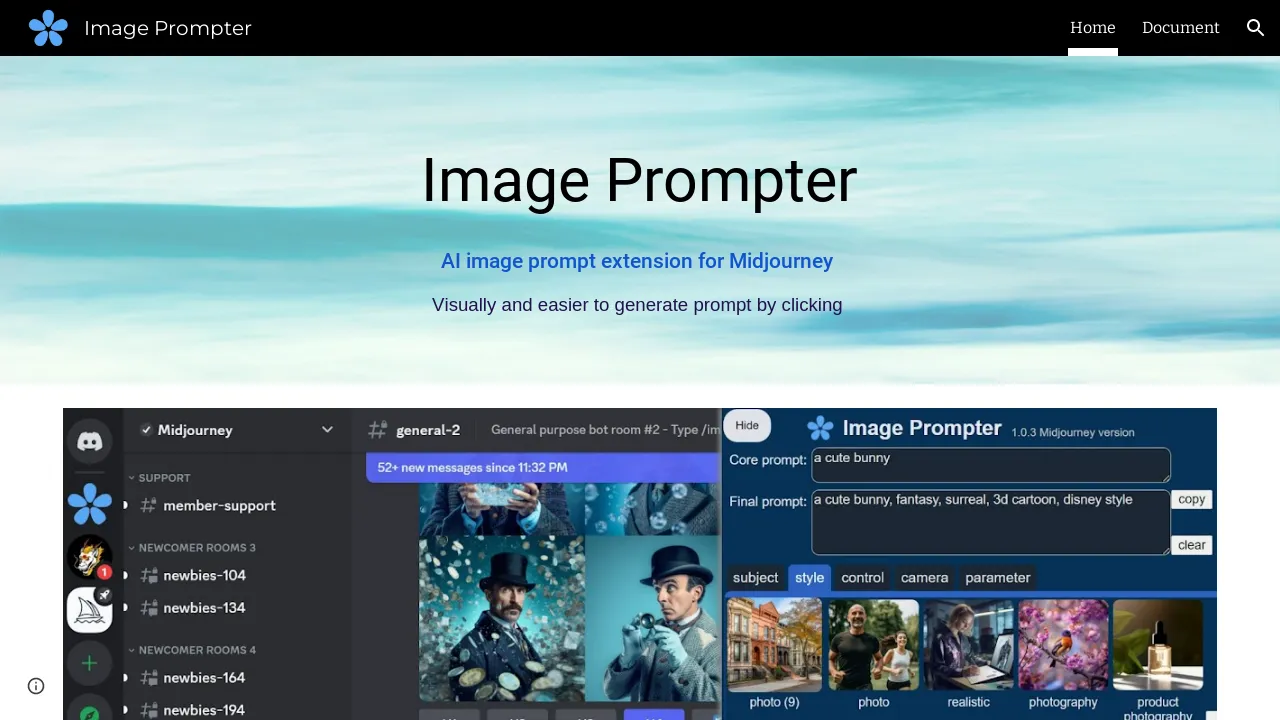Select the Midjourney sailboat server icon
The height and width of the screenshot is (720, 1280).
pos(89,609)
